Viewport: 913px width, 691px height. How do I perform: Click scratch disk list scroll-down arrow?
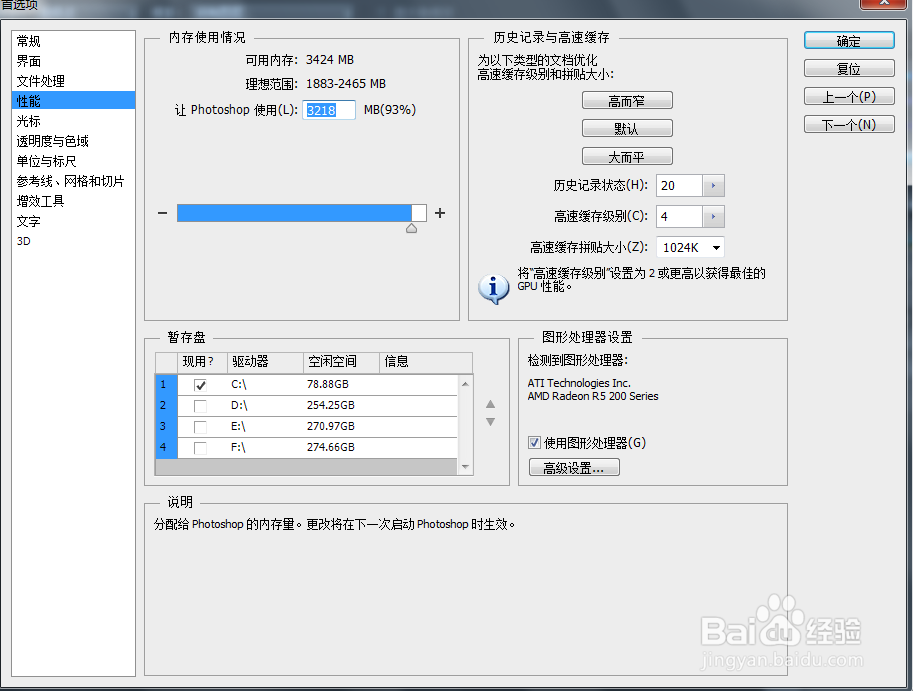click(x=465, y=466)
